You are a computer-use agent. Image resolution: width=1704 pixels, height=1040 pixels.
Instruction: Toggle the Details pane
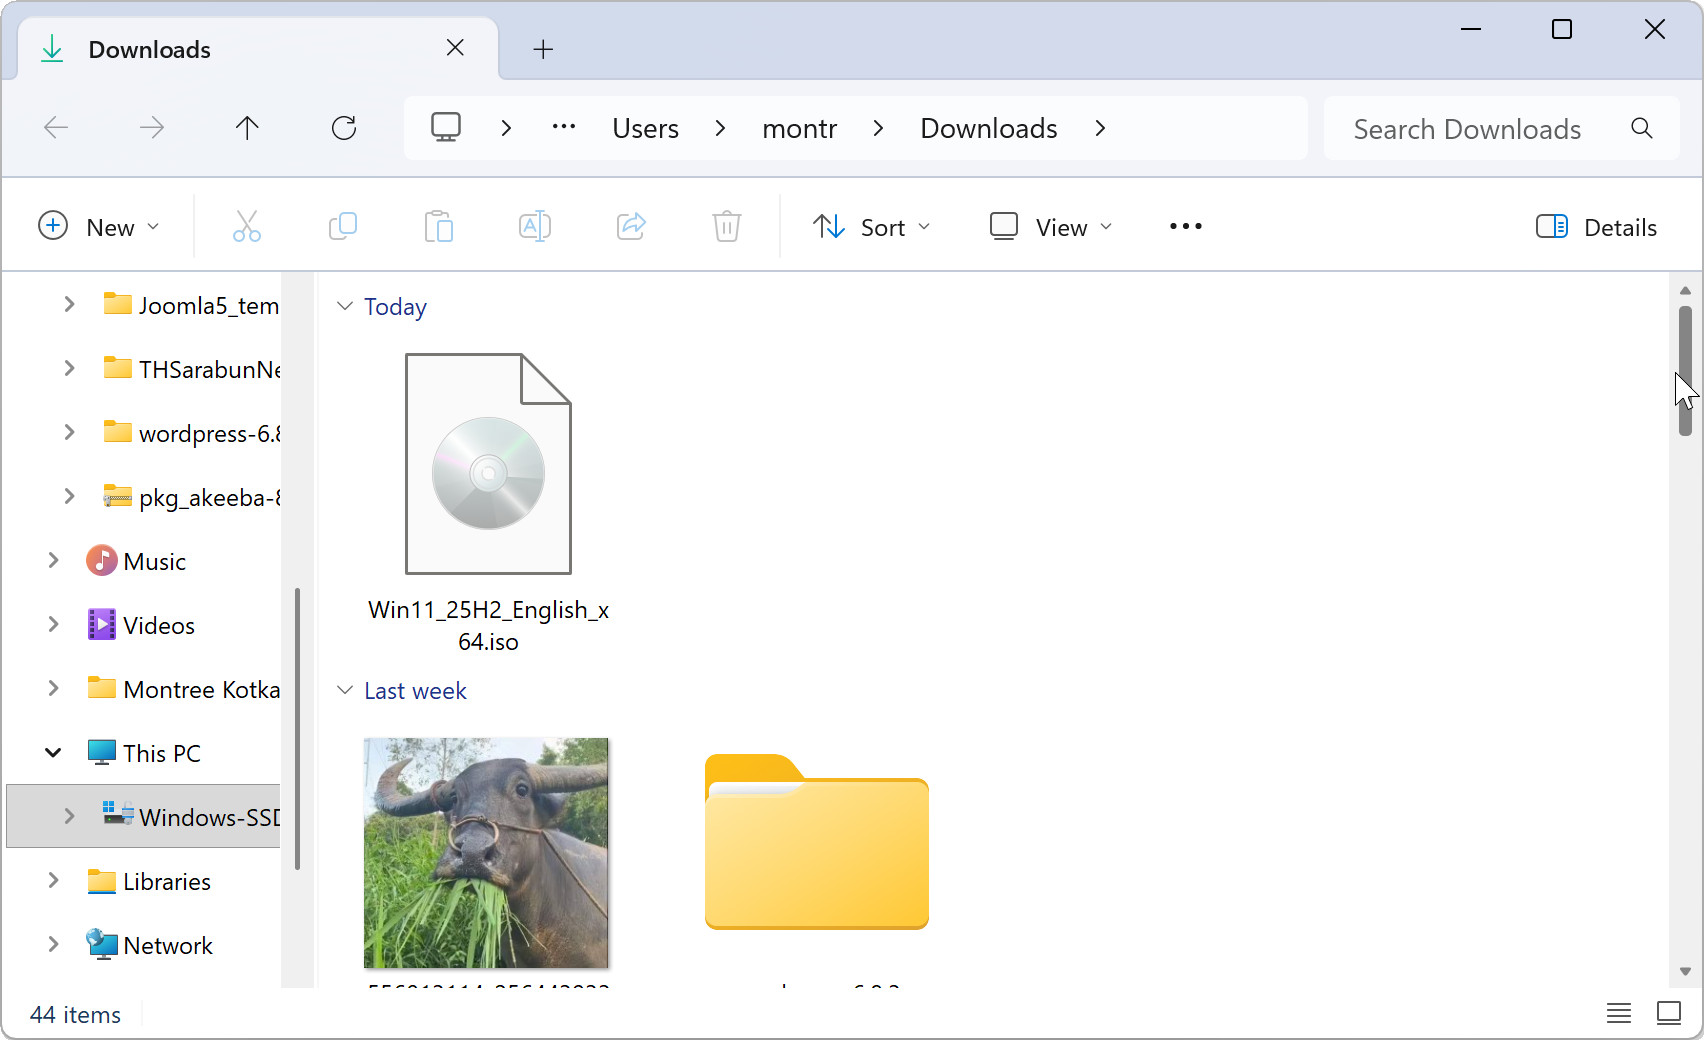[1595, 226]
